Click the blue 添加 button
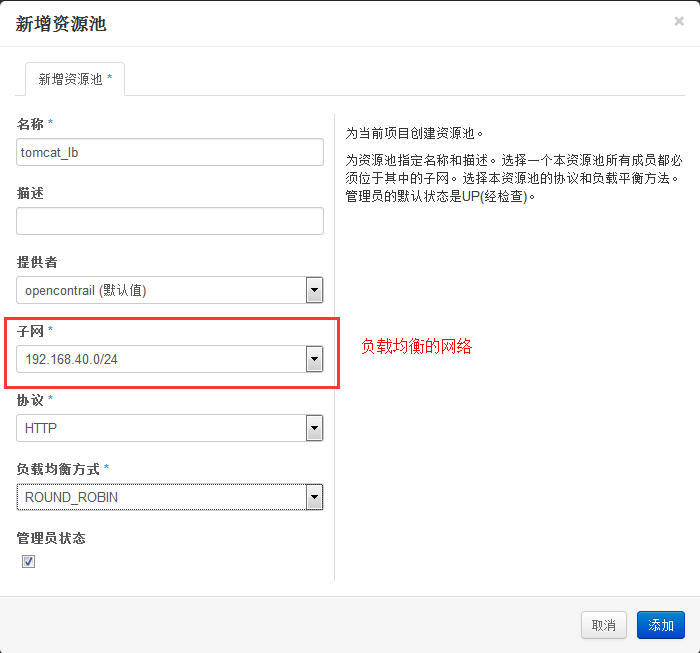This screenshot has width=700, height=653. tap(660, 625)
